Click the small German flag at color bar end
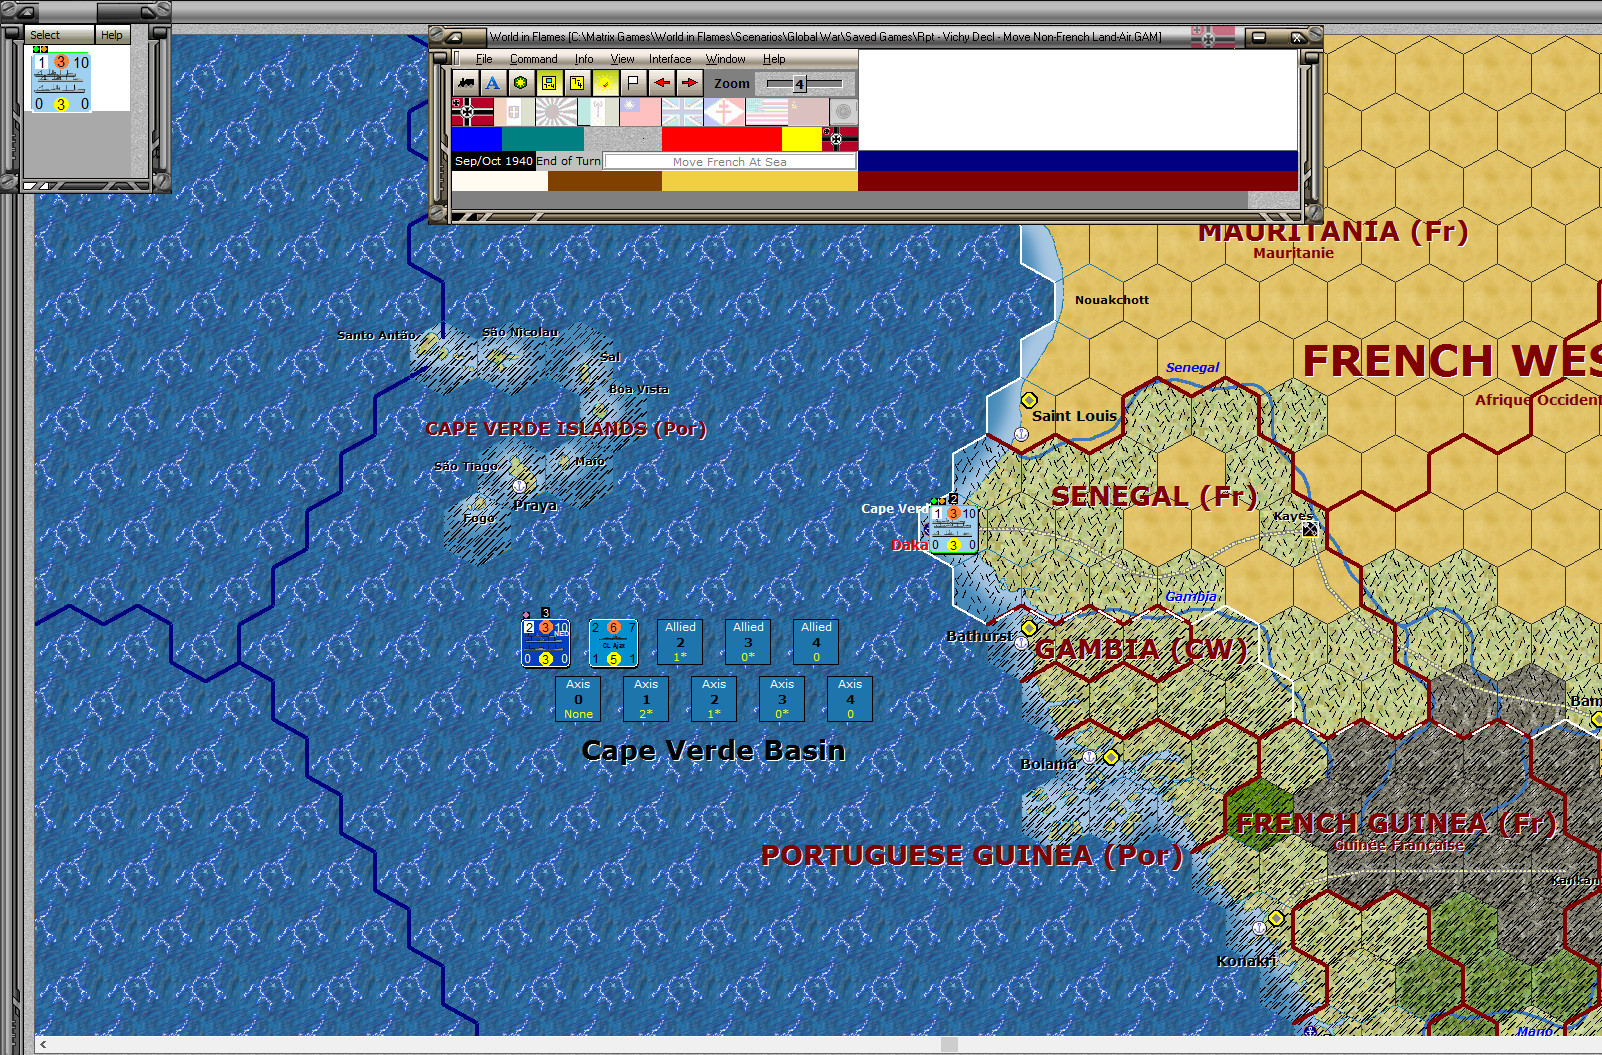Viewport: 1602px width, 1055px height. [x=840, y=139]
